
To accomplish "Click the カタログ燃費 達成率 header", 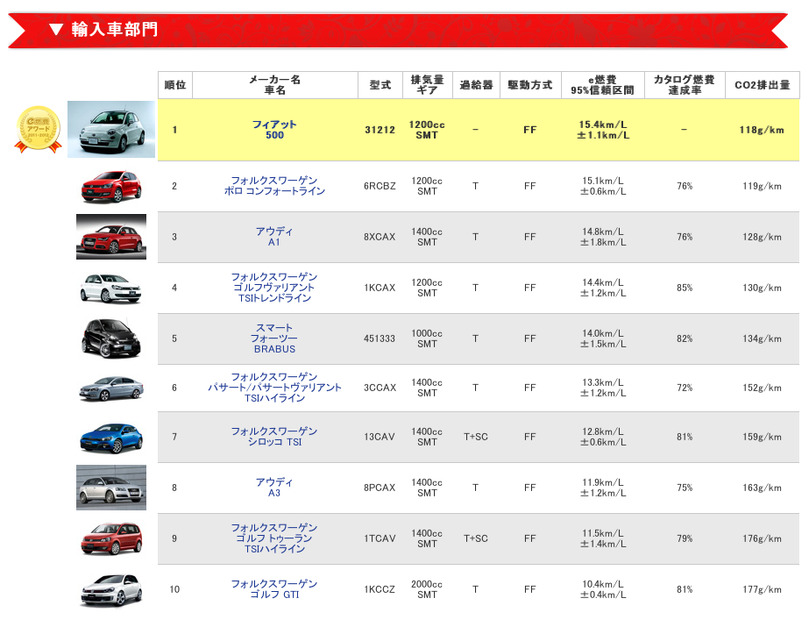I will coord(684,85).
